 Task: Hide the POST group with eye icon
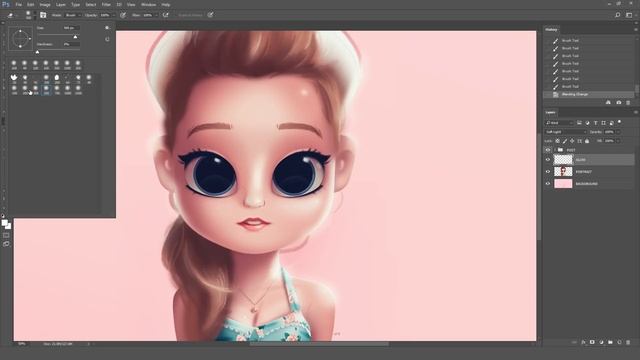(548, 150)
